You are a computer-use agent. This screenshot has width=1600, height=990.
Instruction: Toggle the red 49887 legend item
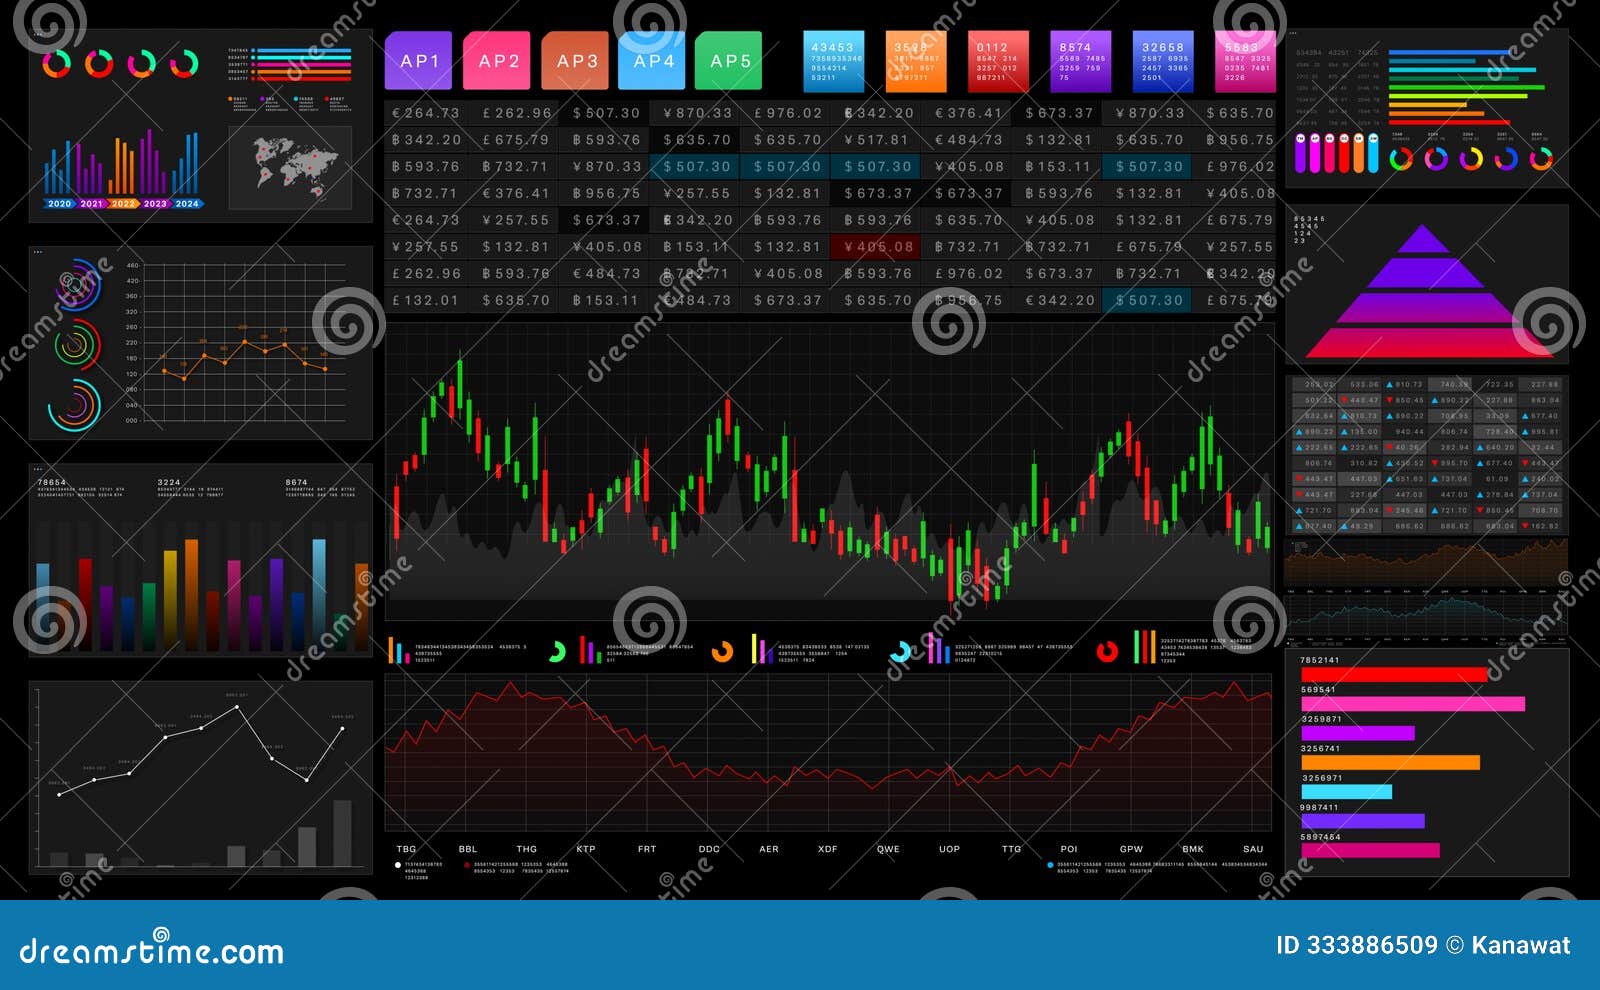pyautogui.click(x=327, y=99)
